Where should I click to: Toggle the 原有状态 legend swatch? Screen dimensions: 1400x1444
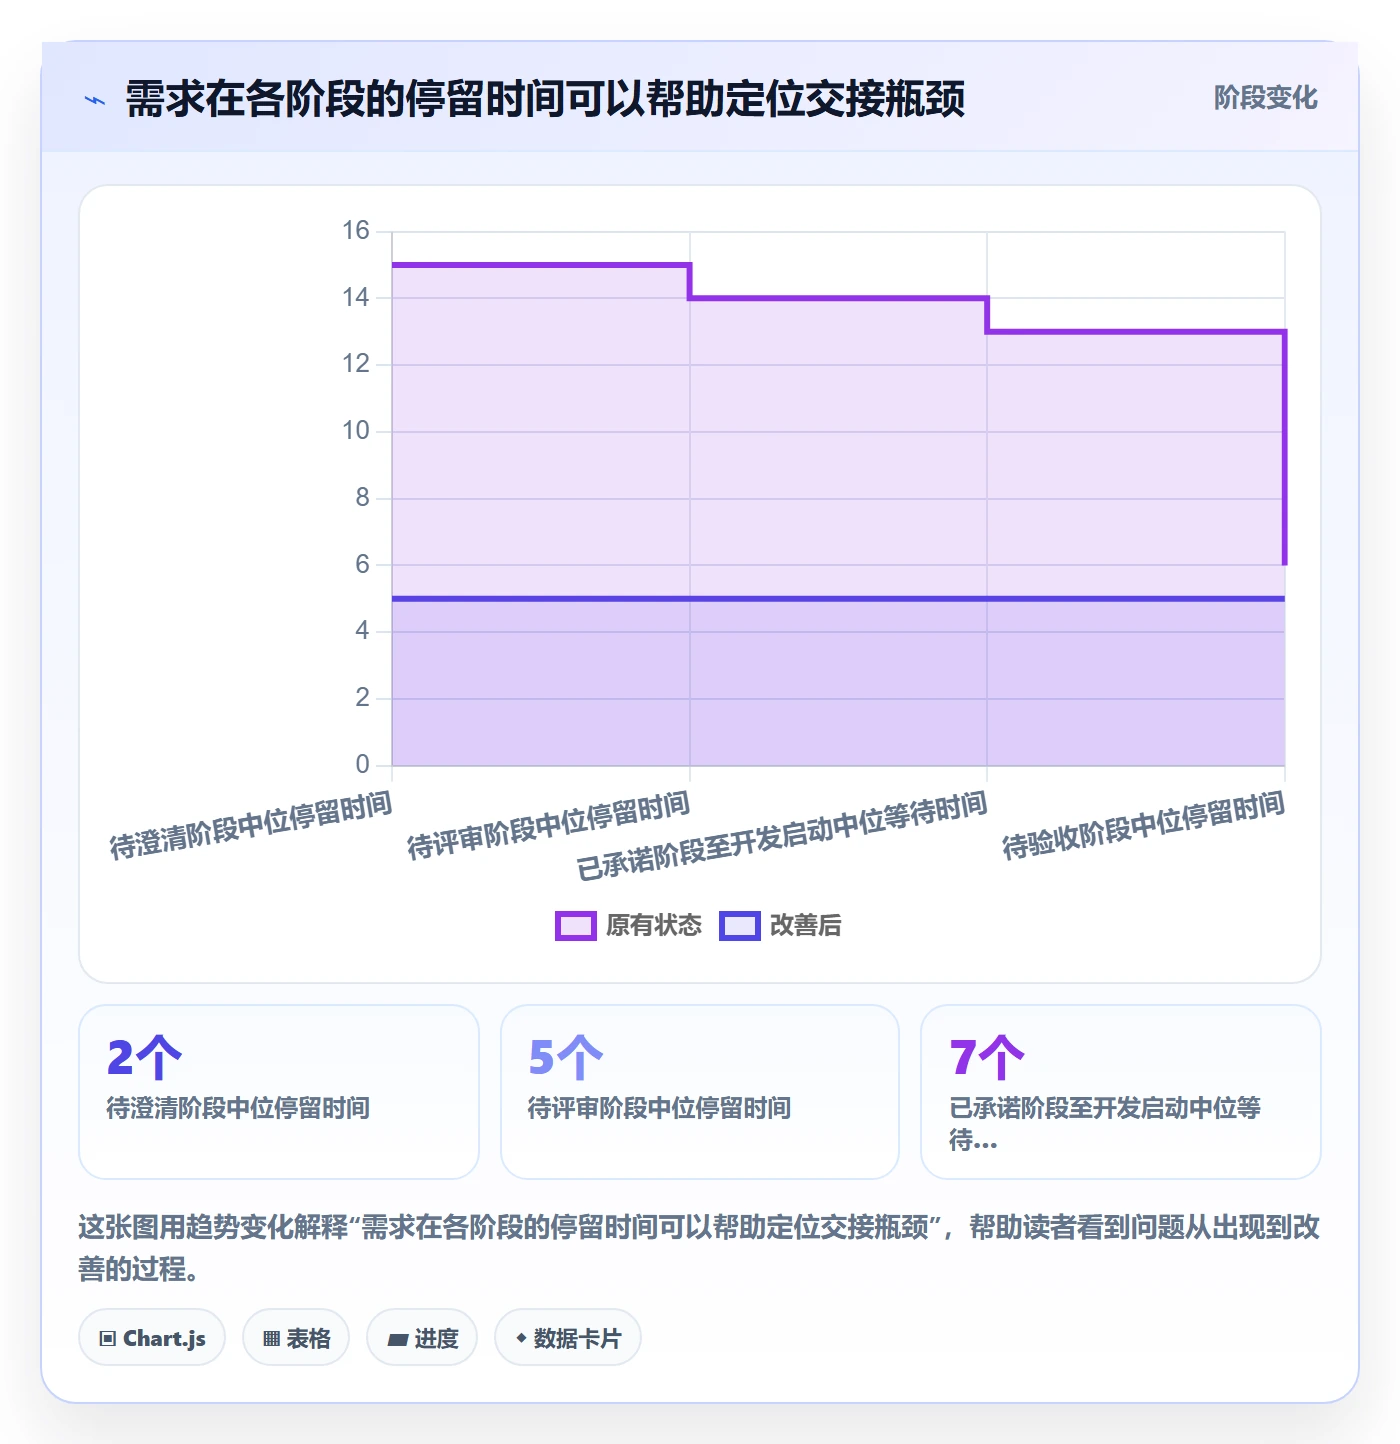[x=576, y=926]
